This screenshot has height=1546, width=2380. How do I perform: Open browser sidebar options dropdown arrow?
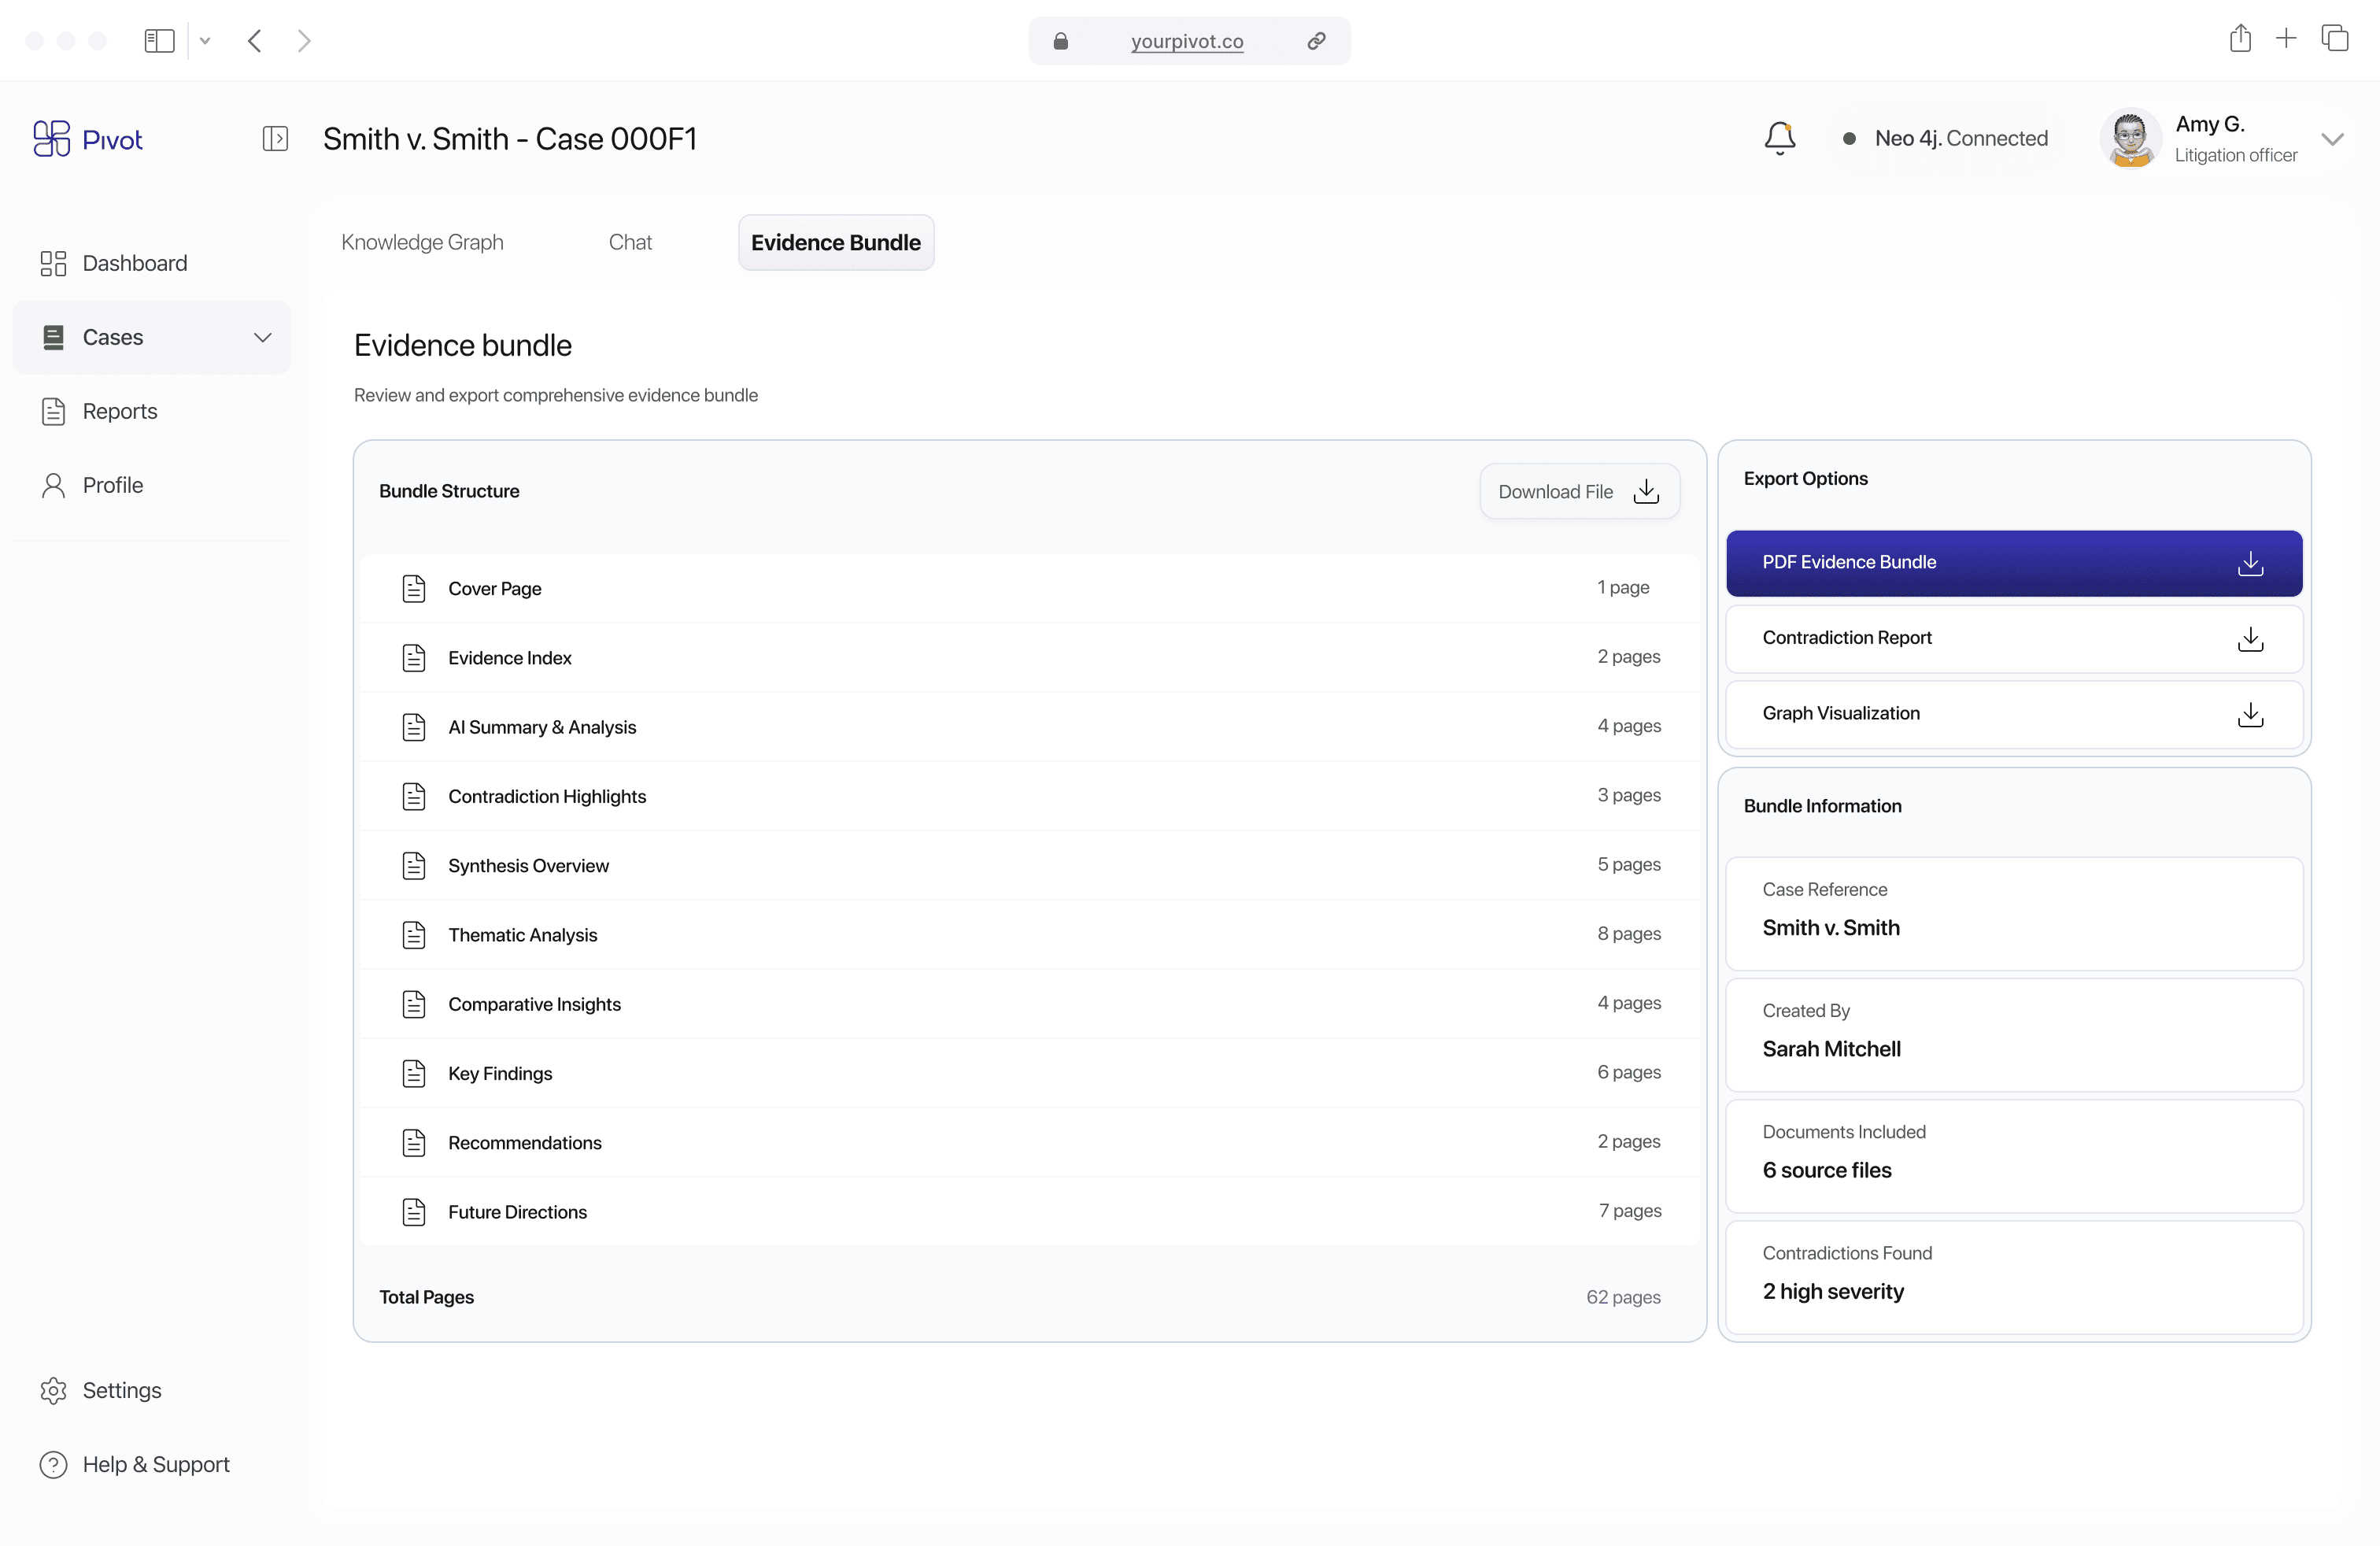click(205, 41)
